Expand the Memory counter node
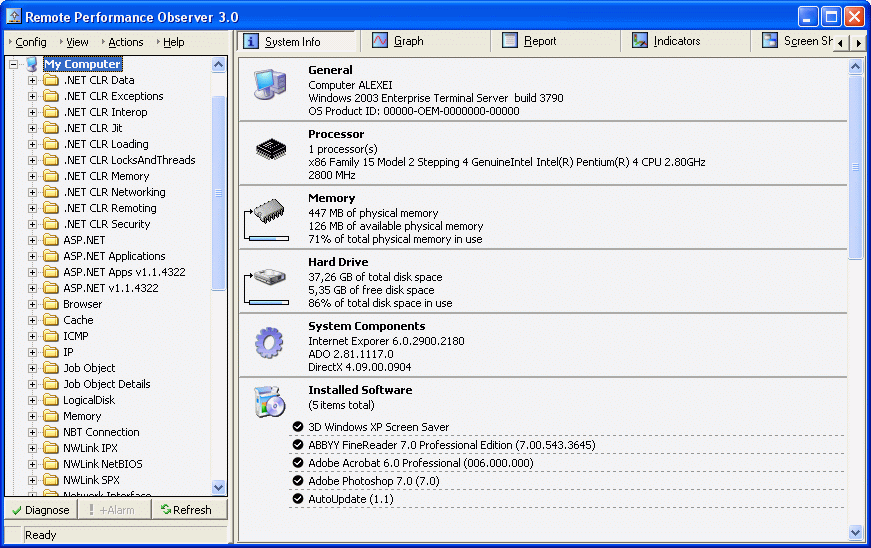Image resolution: width=871 pixels, height=548 pixels. tap(32, 416)
